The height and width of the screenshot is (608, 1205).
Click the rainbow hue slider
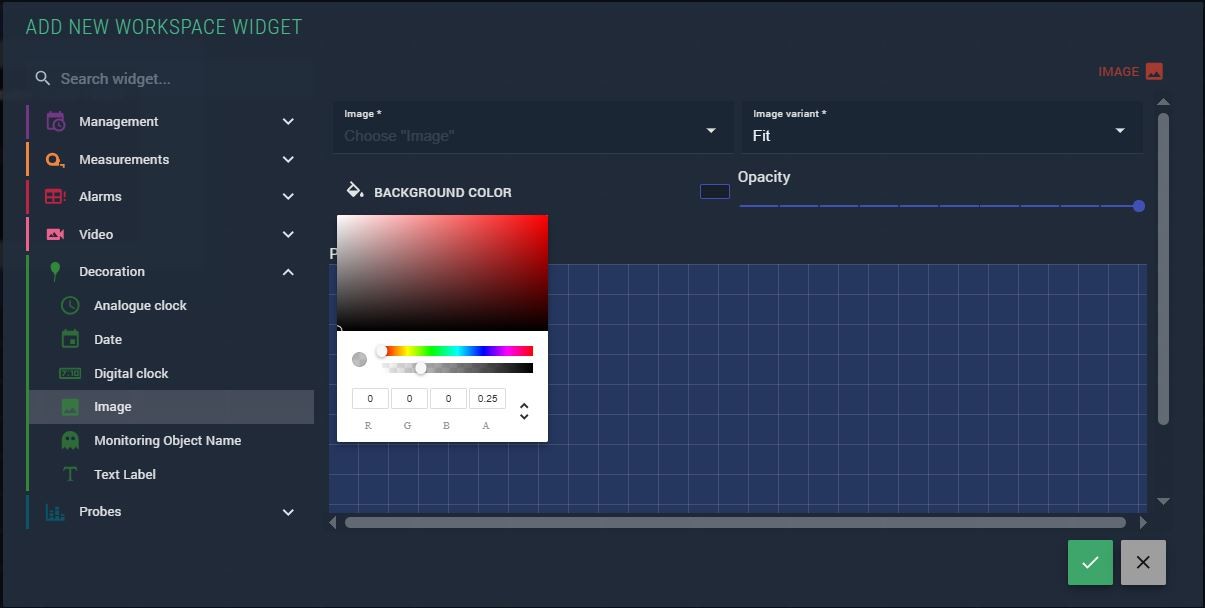click(x=457, y=351)
